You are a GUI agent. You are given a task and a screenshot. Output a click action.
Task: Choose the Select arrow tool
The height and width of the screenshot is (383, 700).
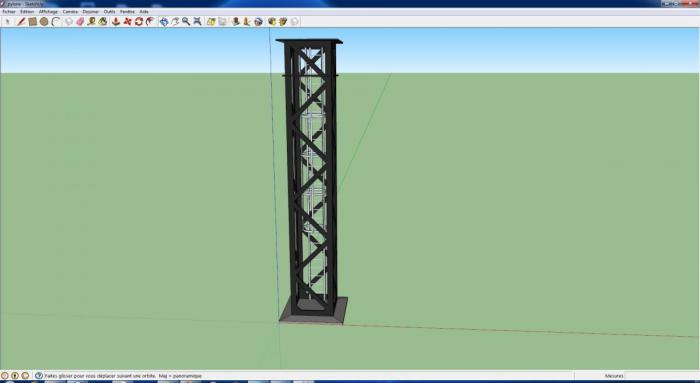(x=8, y=21)
